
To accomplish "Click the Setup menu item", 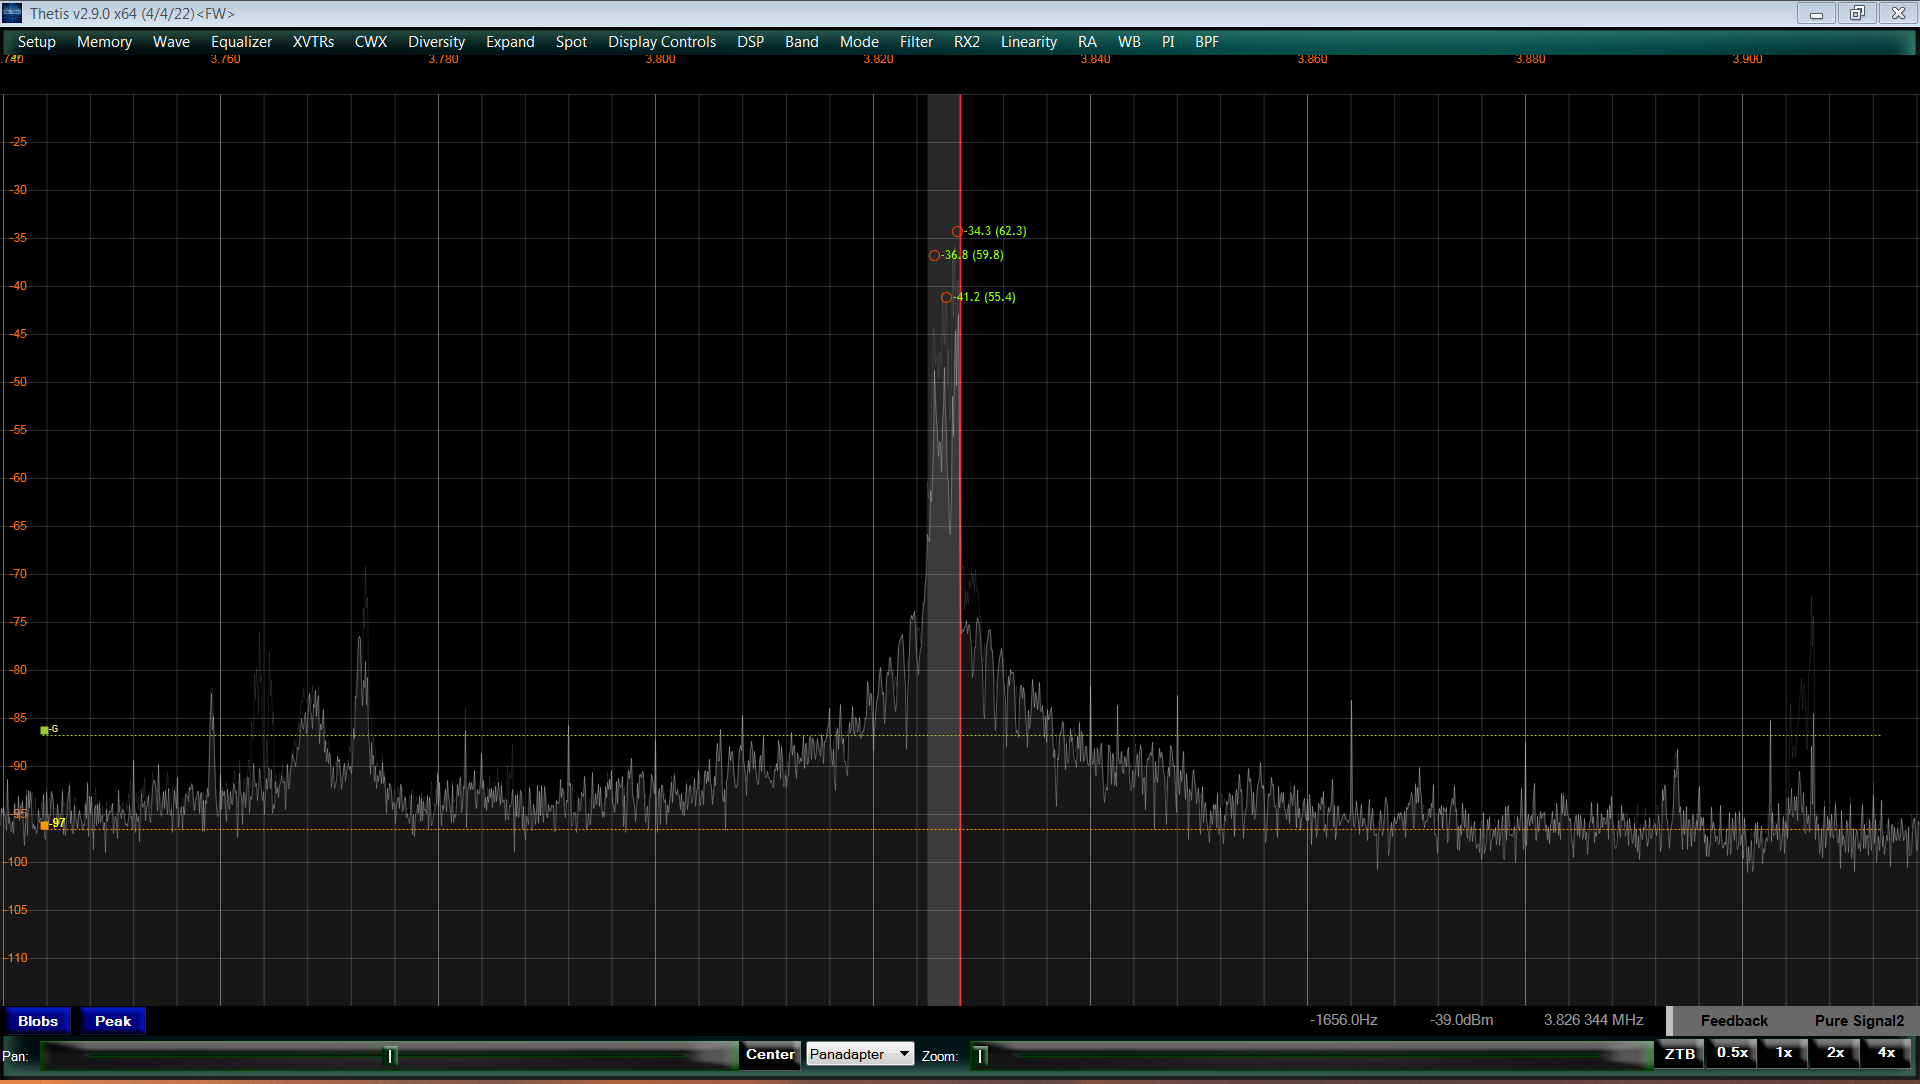I will pos(36,41).
